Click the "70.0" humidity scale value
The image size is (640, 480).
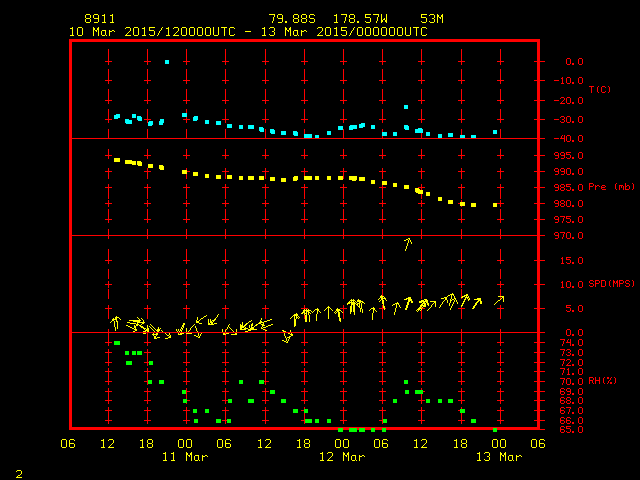pyautogui.click(x=571, y=382)
